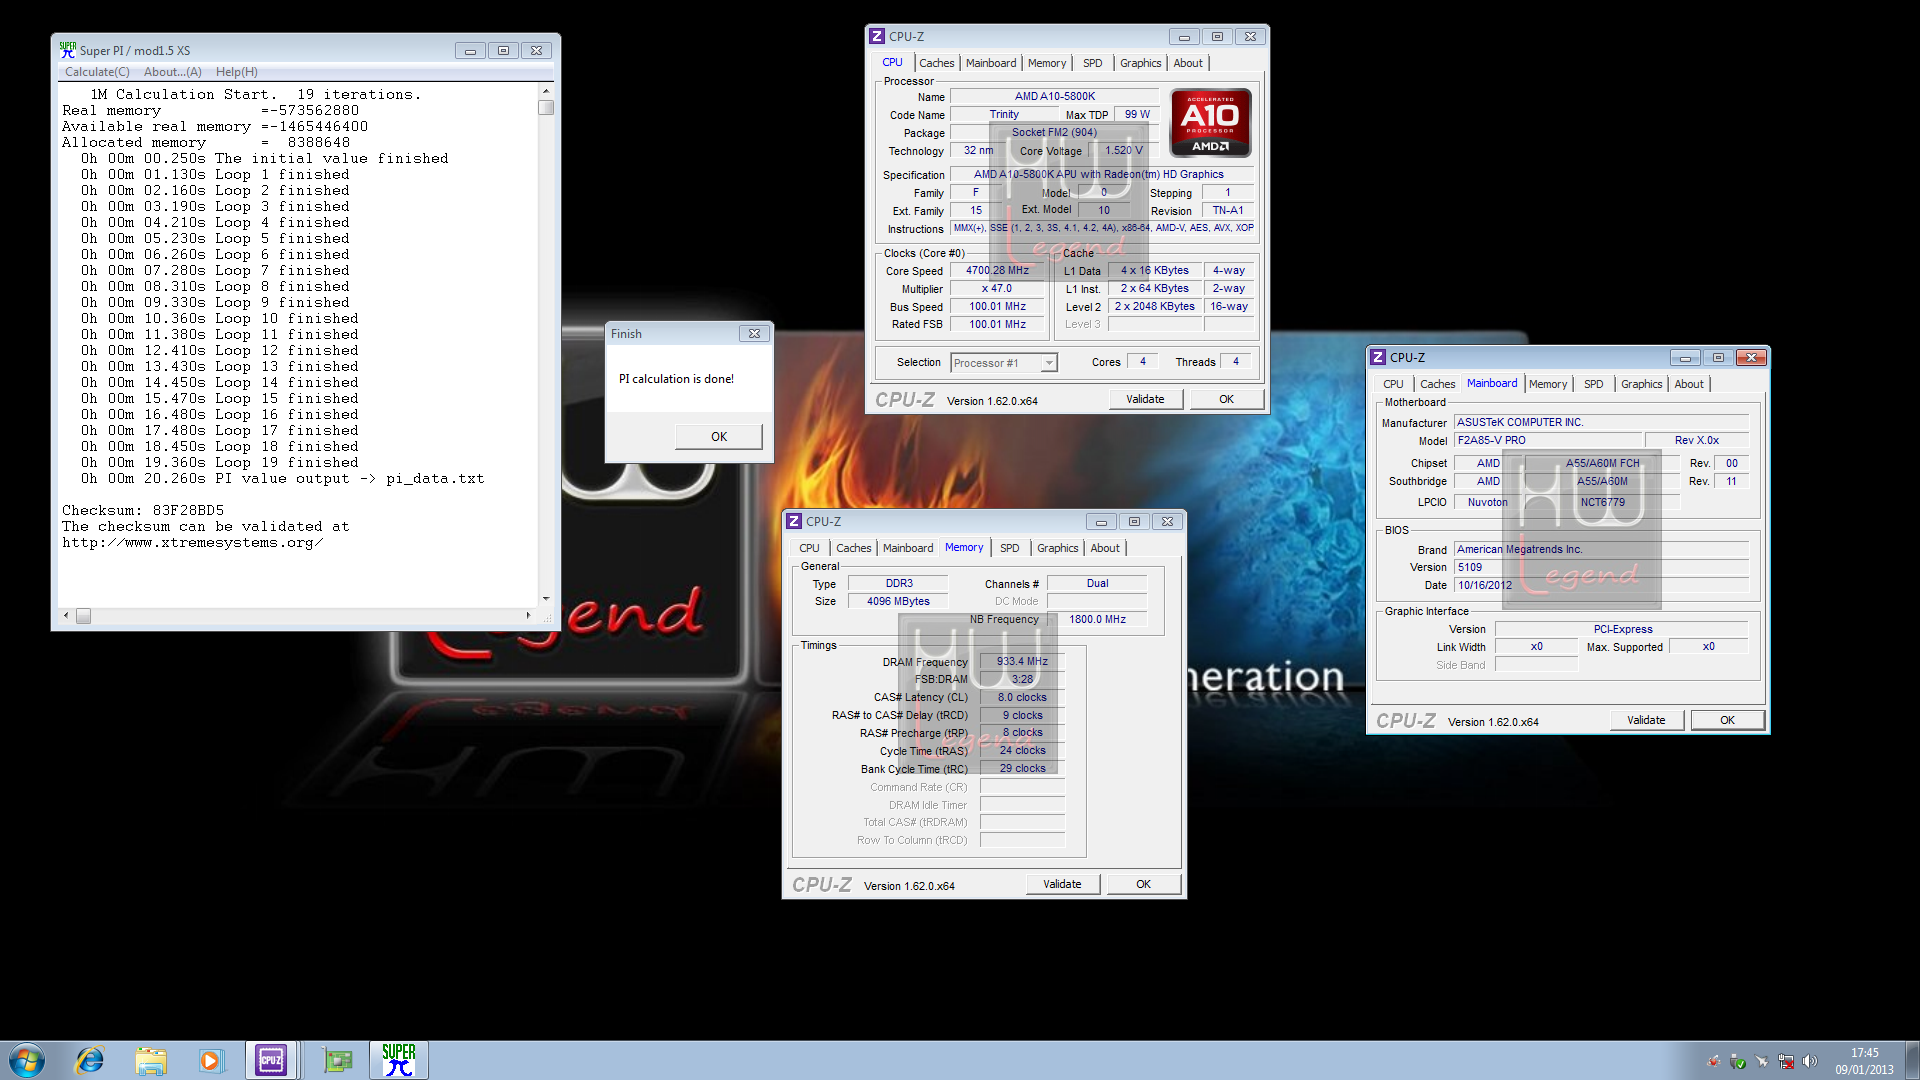Open Graphics tab in the Memory CPU-Z window

pyautogui.click(x=1058, y=548)
